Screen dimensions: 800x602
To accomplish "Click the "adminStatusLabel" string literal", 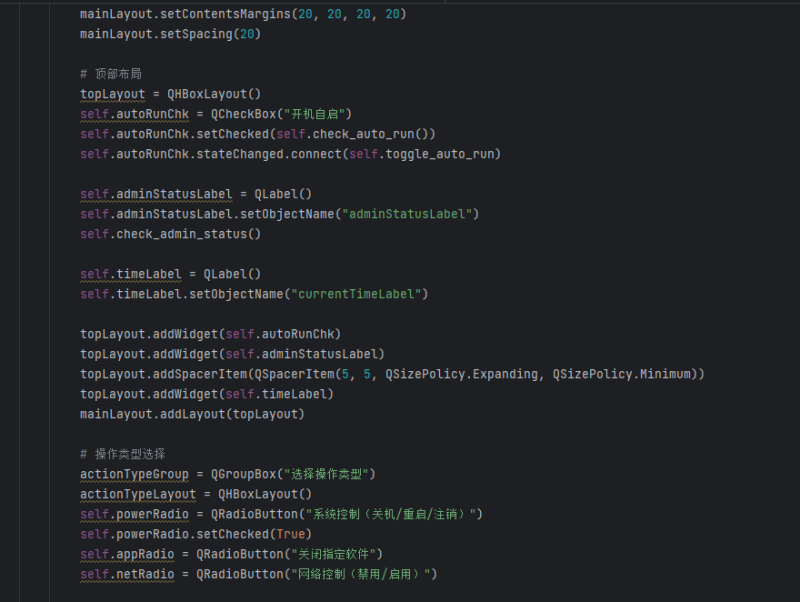I will 409,214.
